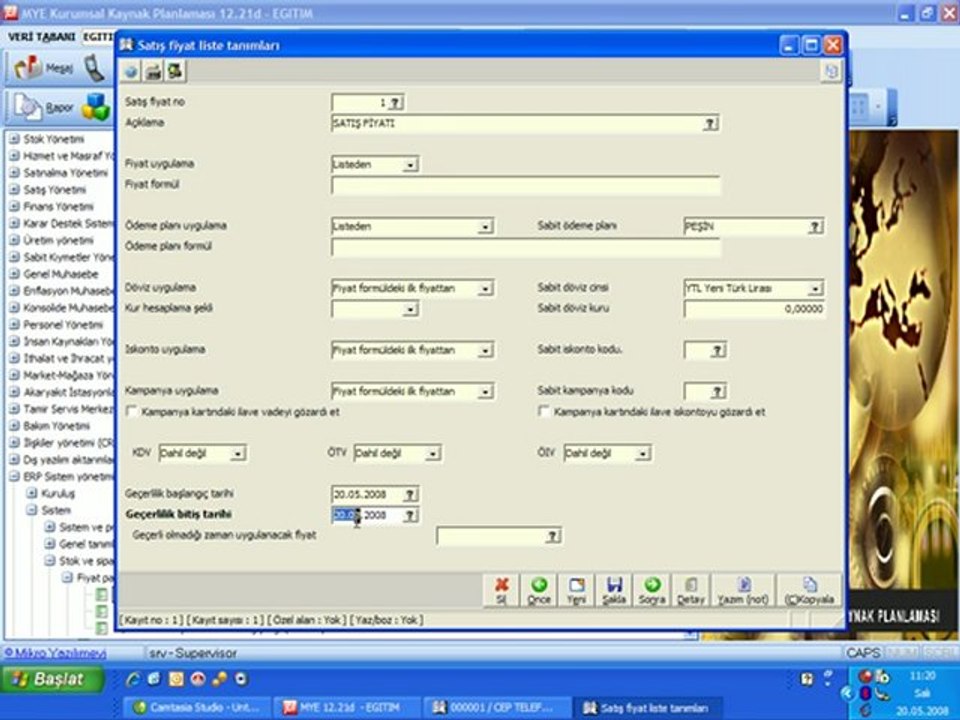Open the ÖİV dropdown

642,454
